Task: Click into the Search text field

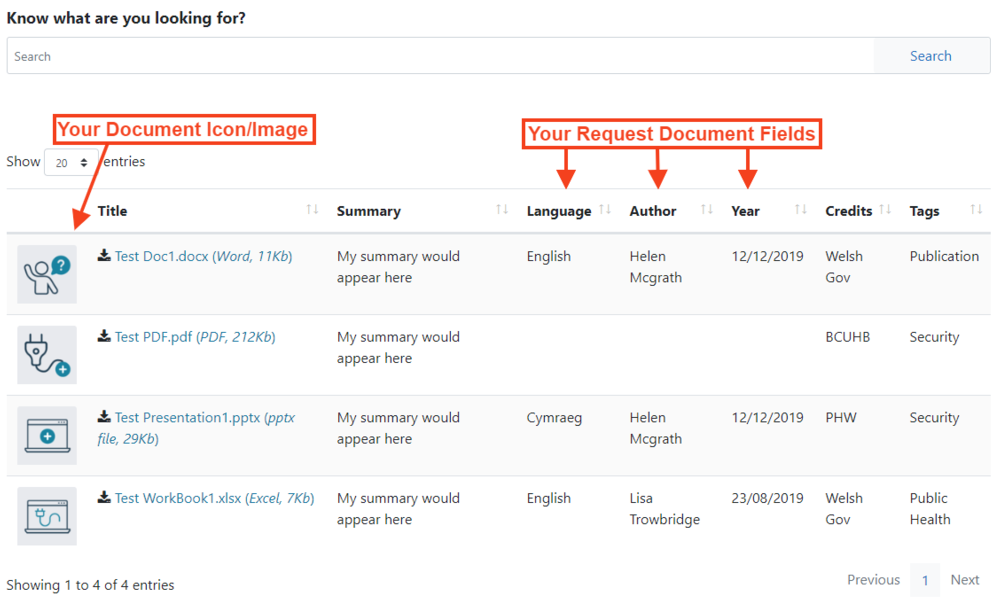Action: tap(440, 56)
